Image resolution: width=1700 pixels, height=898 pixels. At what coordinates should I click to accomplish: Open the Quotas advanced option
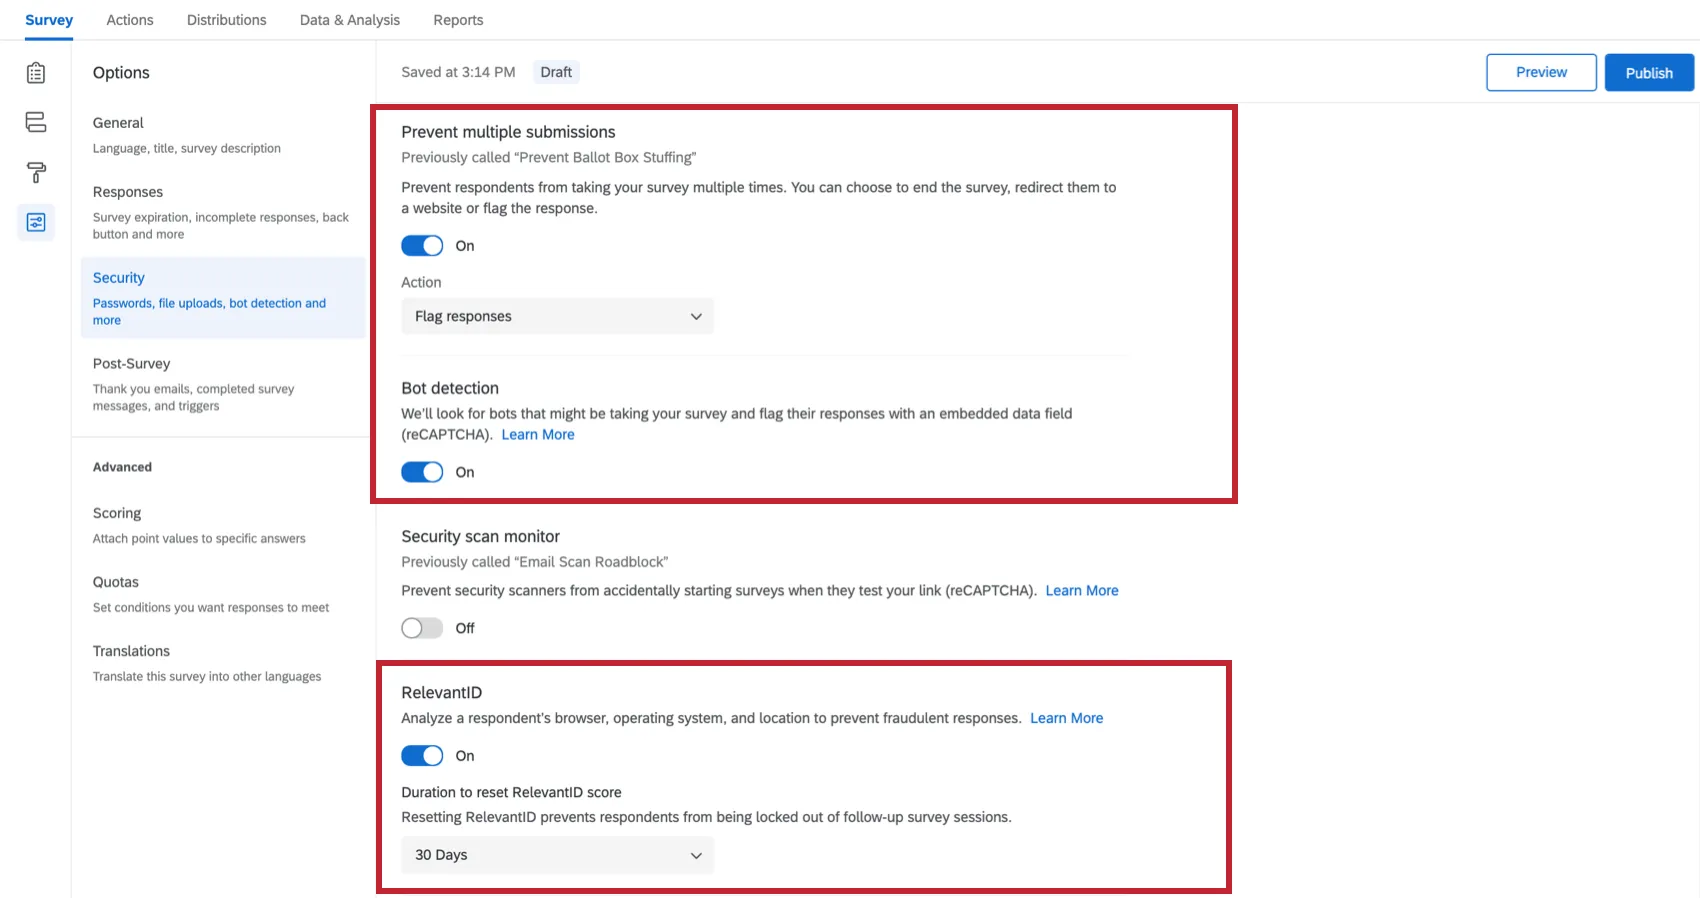222,594
